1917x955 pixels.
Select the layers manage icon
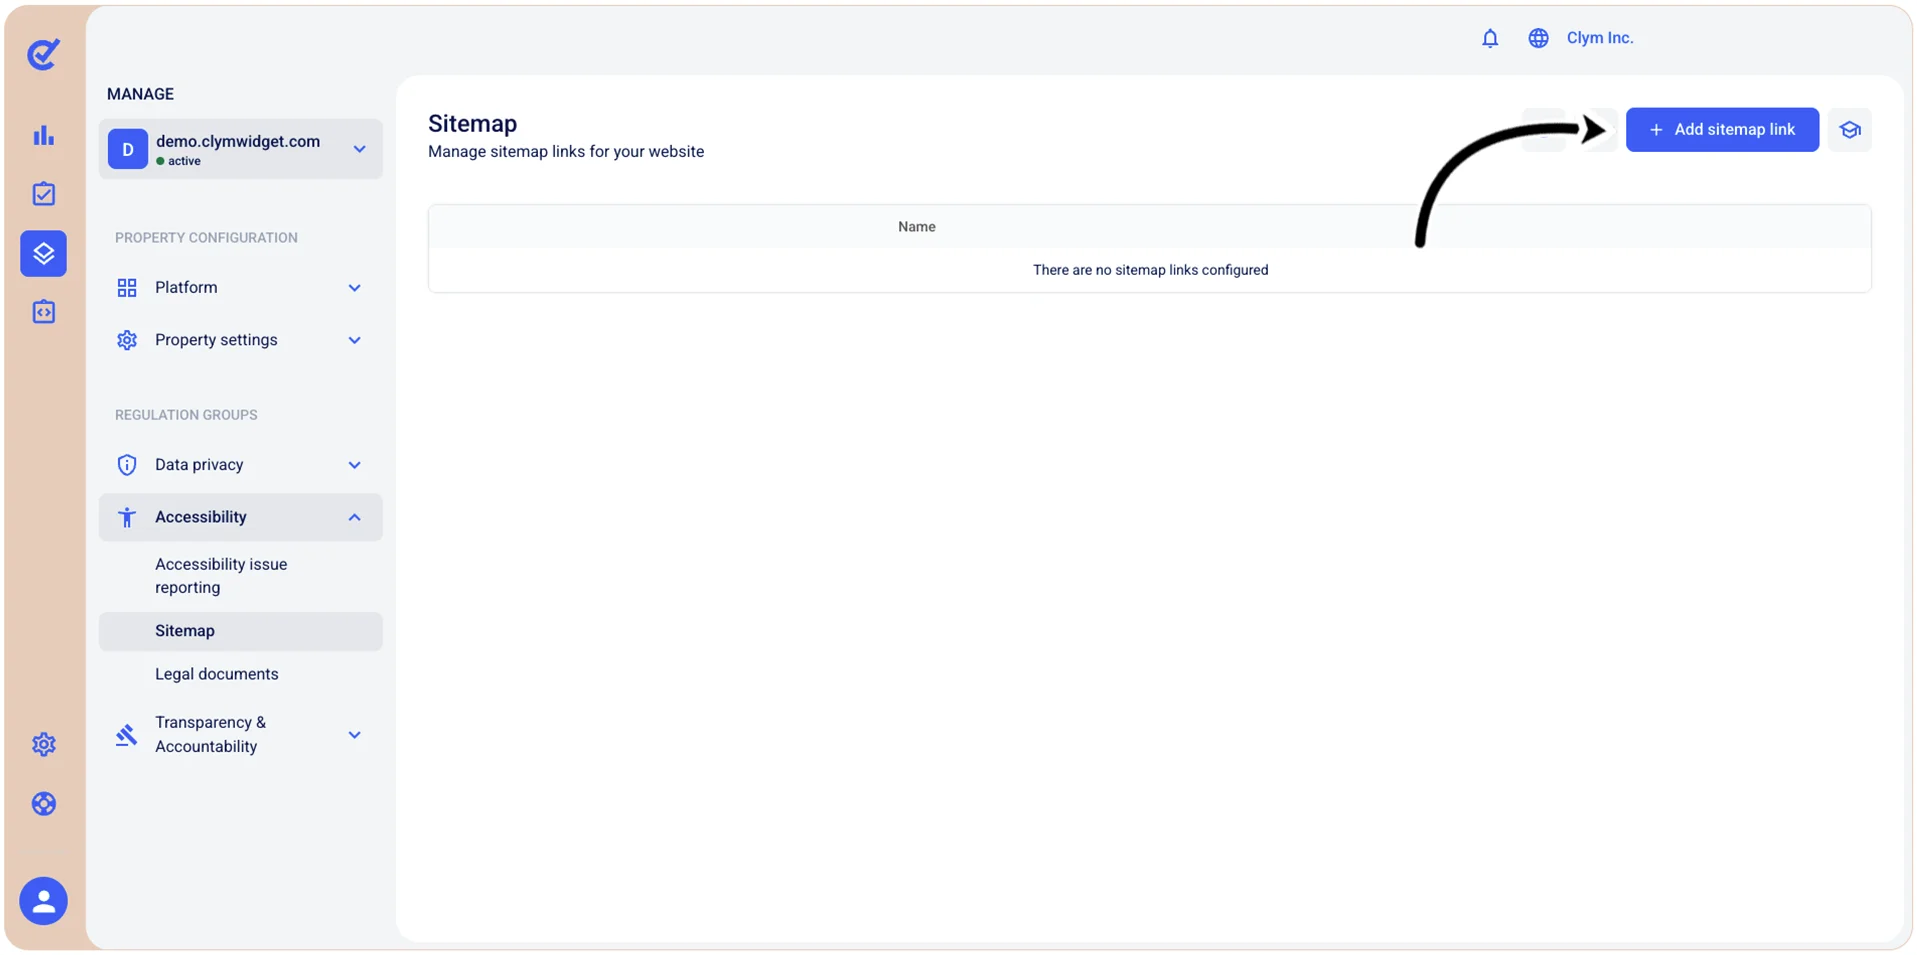43,253
